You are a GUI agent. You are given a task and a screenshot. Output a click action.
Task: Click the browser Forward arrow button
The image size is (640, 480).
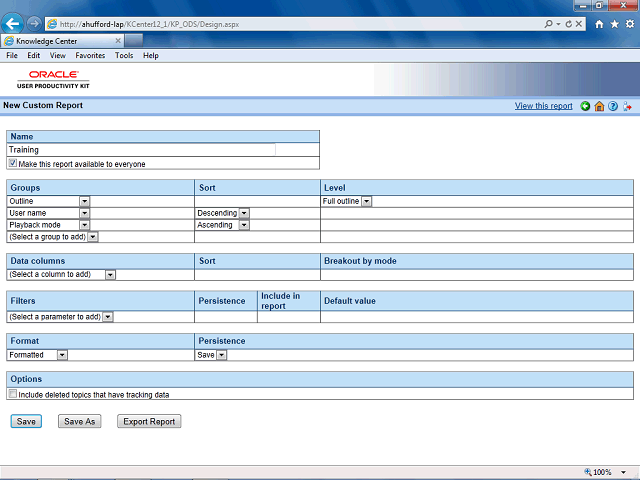pyautogui.click(x=34, y=24)
